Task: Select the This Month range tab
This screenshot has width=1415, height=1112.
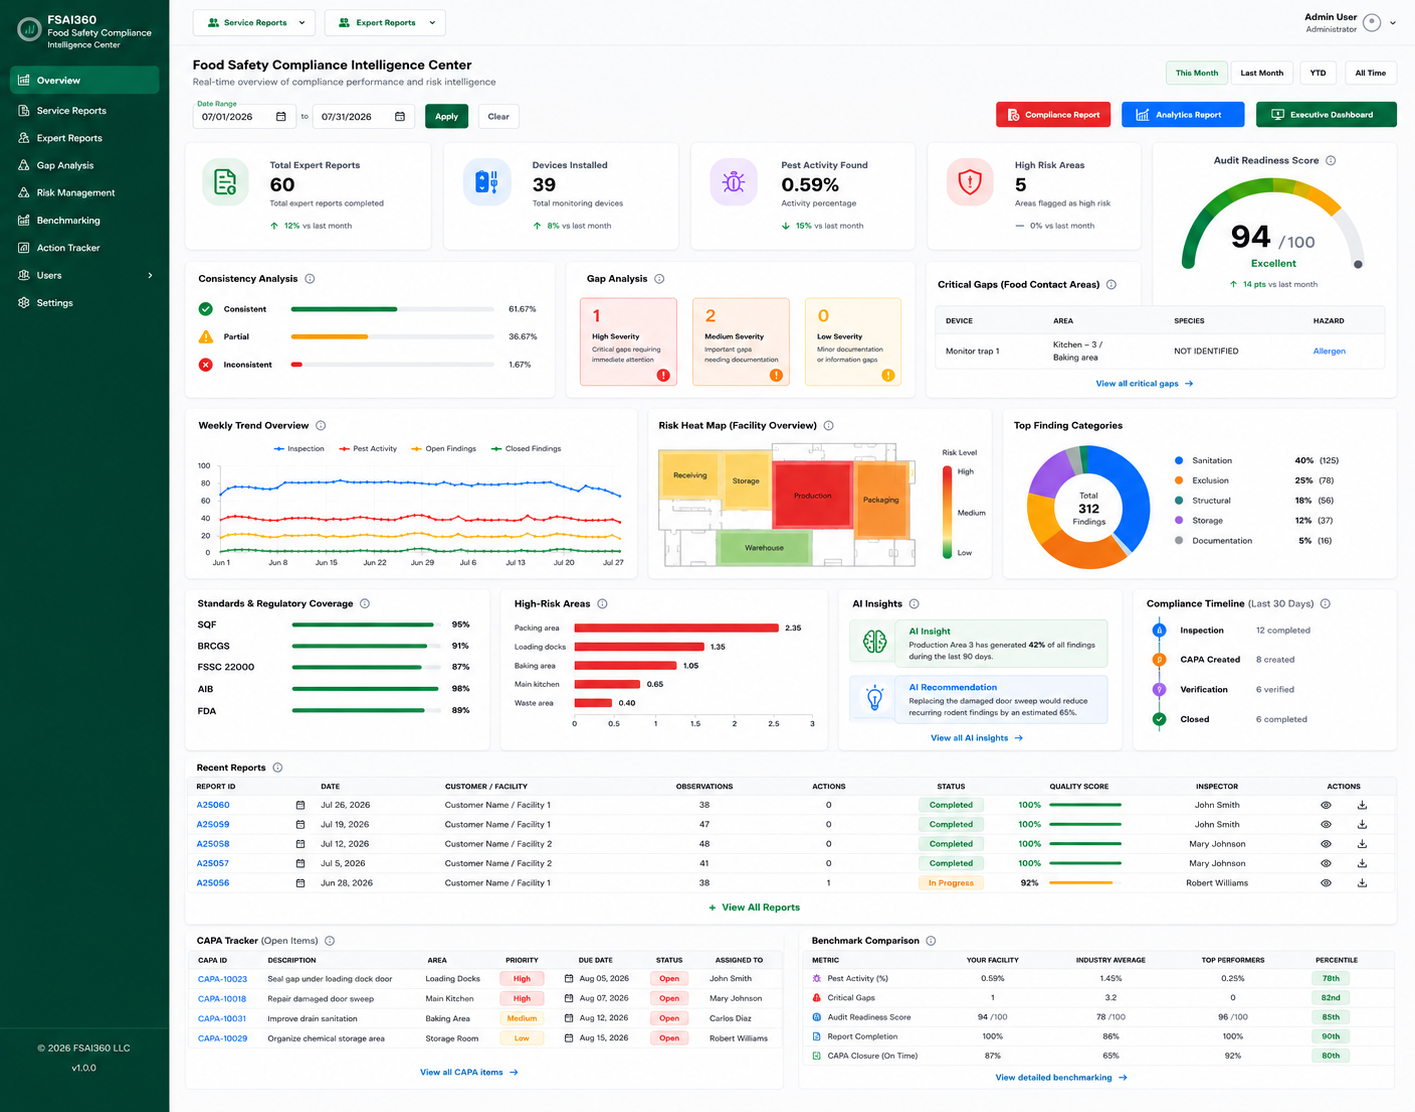Action: coord(1197,73)
